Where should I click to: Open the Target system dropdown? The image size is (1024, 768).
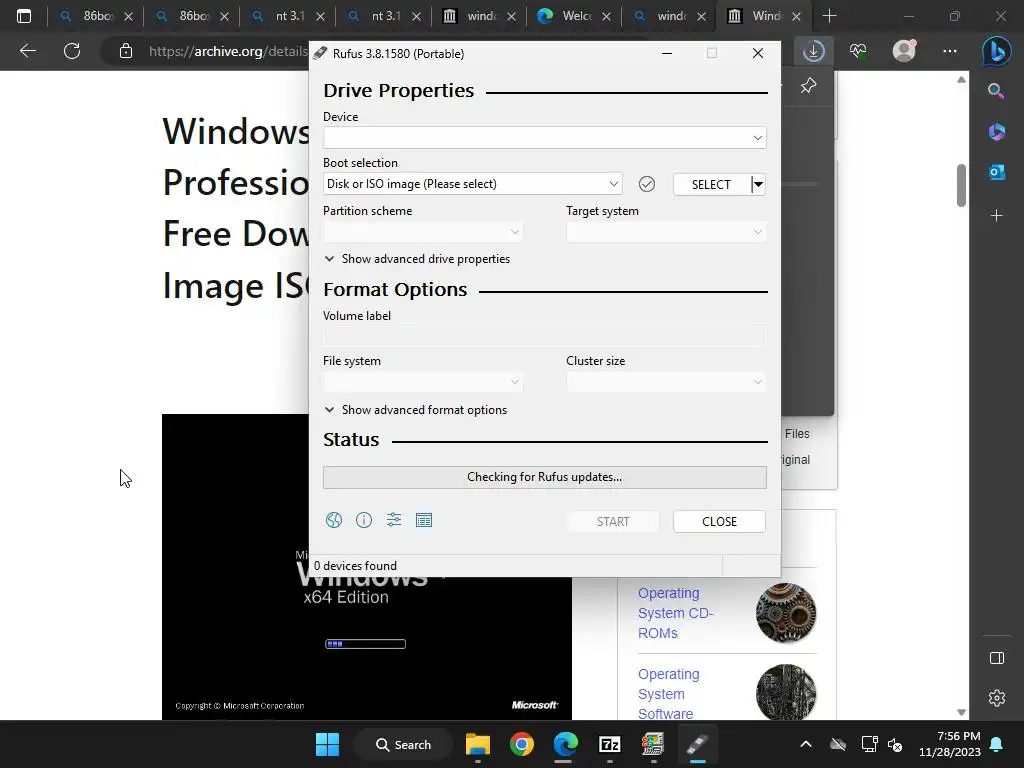point(665,232)
